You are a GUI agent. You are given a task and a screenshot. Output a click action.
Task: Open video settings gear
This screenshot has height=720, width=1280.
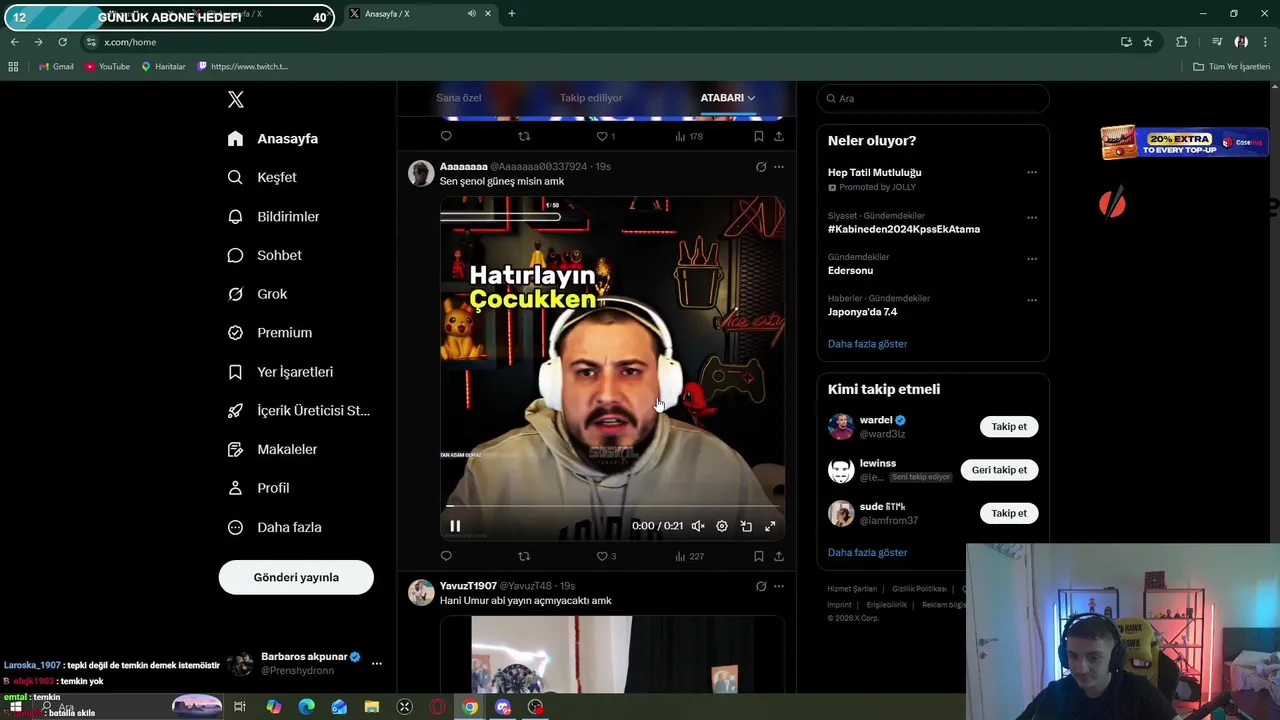coord(722,526)
